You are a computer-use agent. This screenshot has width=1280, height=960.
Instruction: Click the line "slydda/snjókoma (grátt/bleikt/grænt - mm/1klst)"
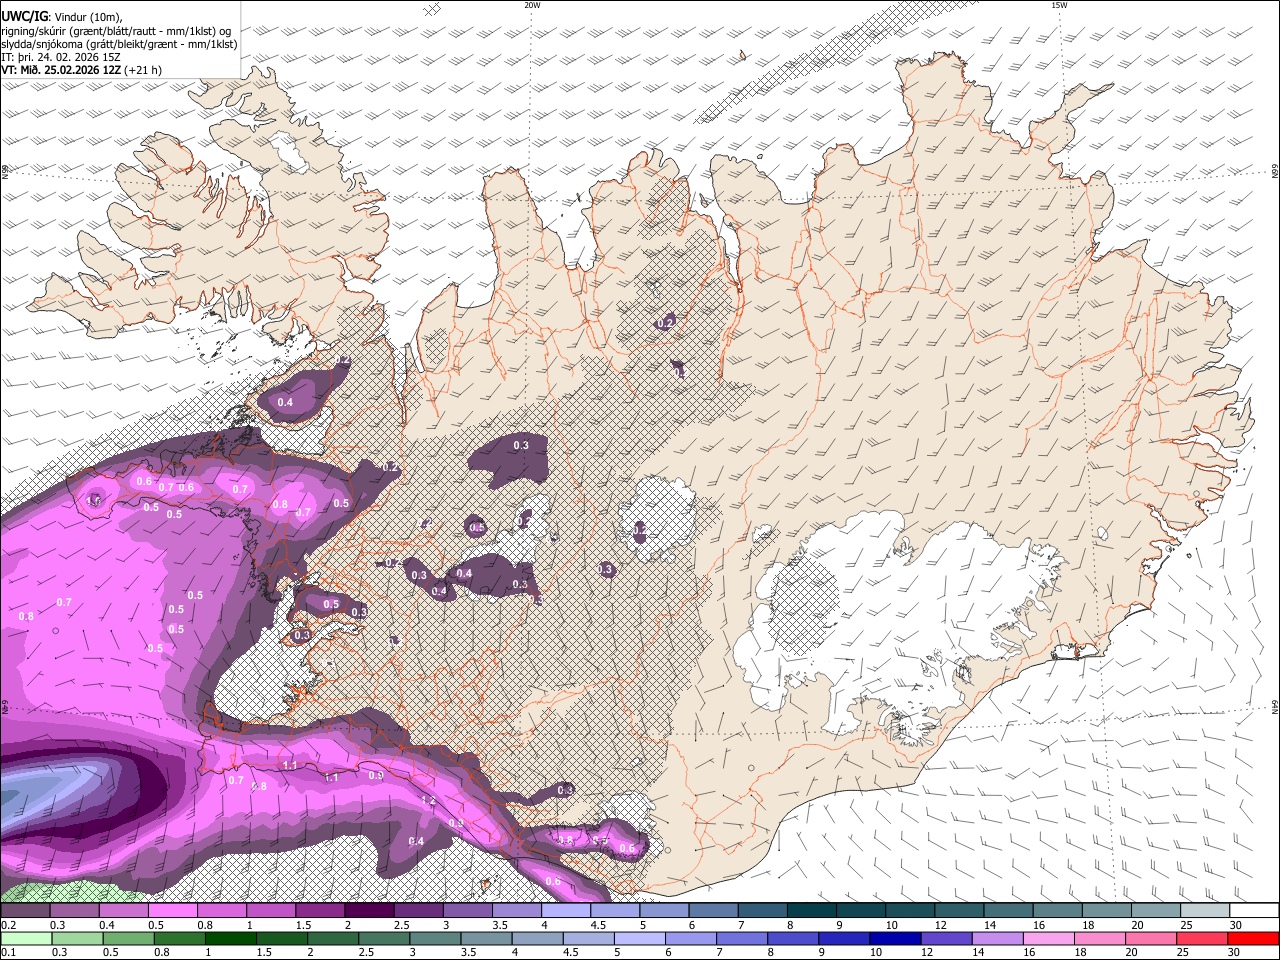click(x=119, y=44)
